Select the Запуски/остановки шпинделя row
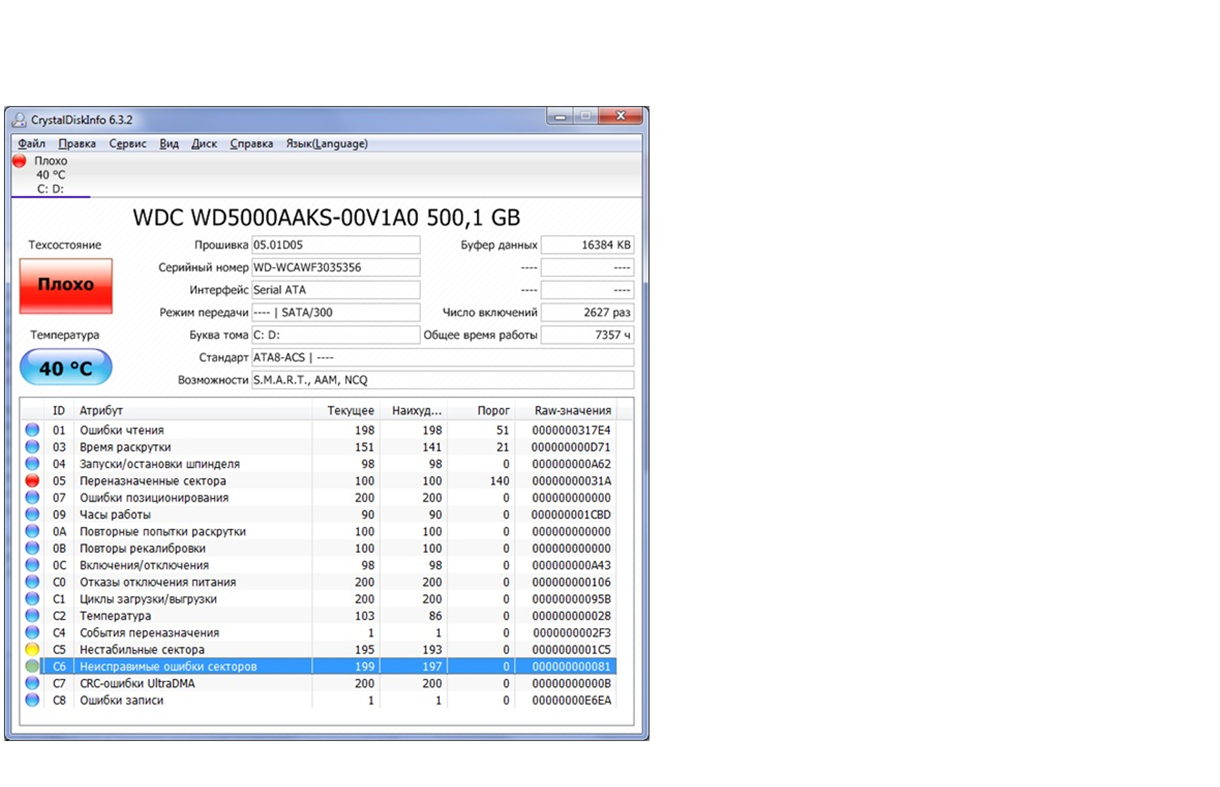 point(320,464)
